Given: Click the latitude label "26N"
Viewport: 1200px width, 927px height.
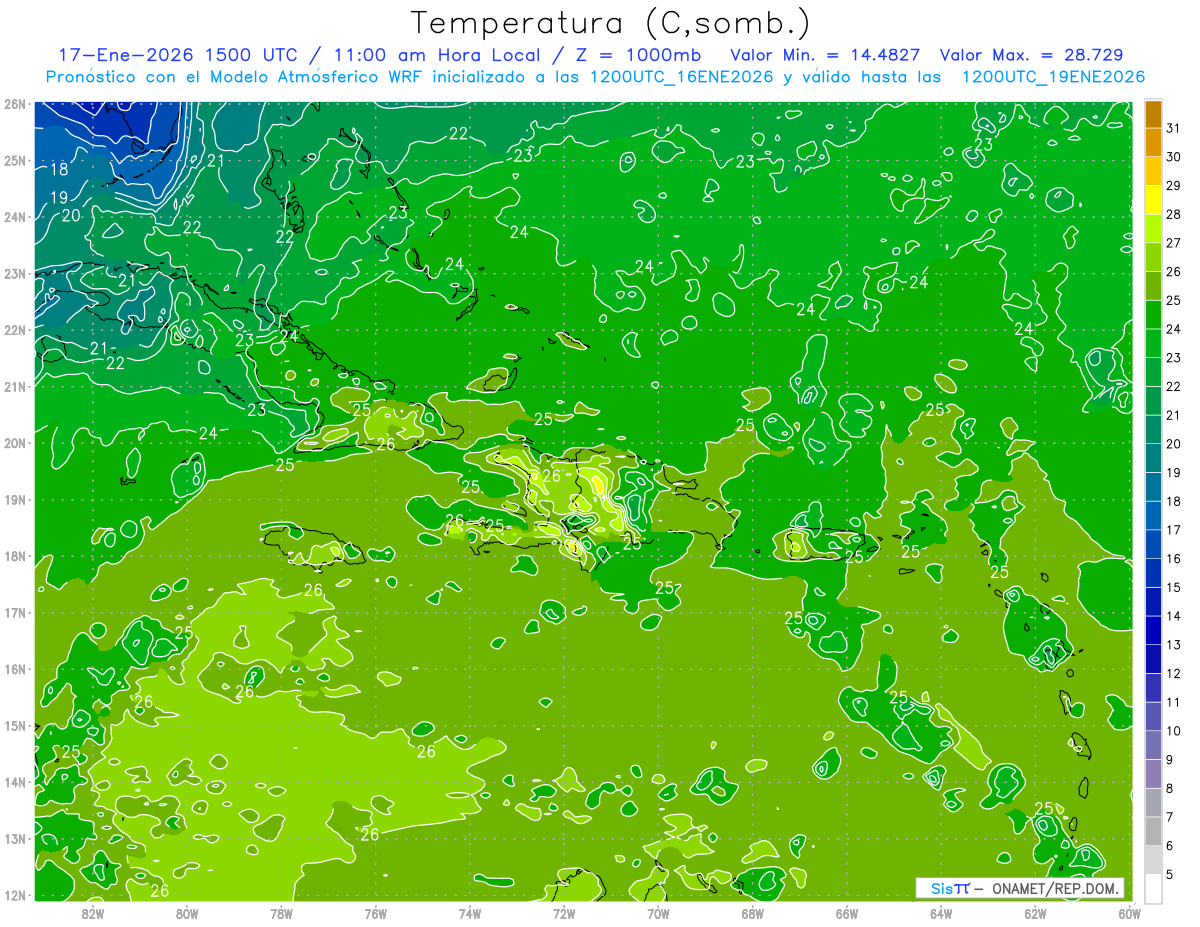Looking at the screenshot, I should [15, 104].
